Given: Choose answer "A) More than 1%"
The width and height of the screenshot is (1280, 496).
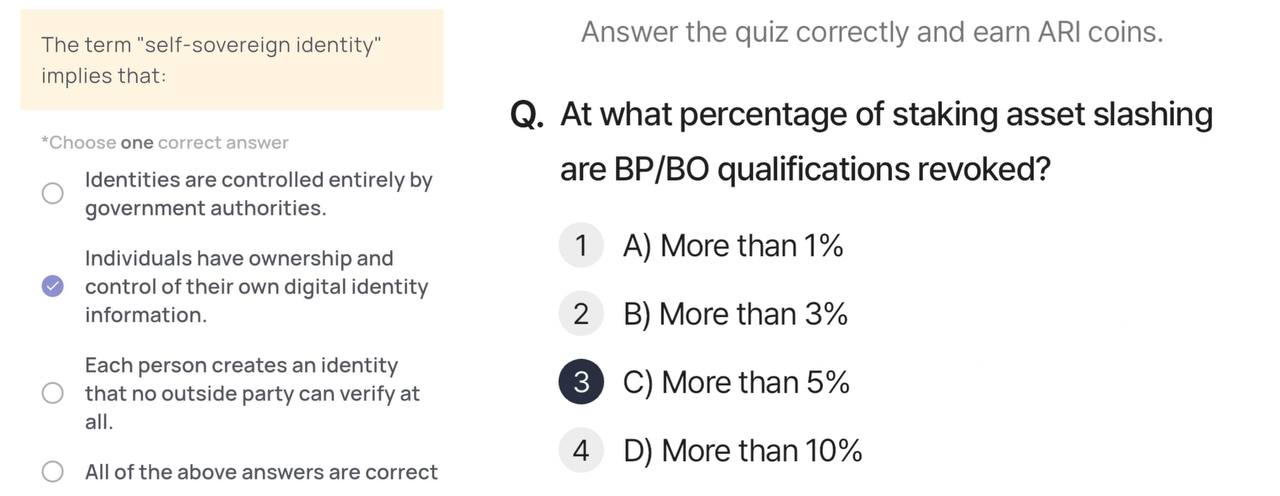Looking at the screenshot, I should [x=733, y=245].
